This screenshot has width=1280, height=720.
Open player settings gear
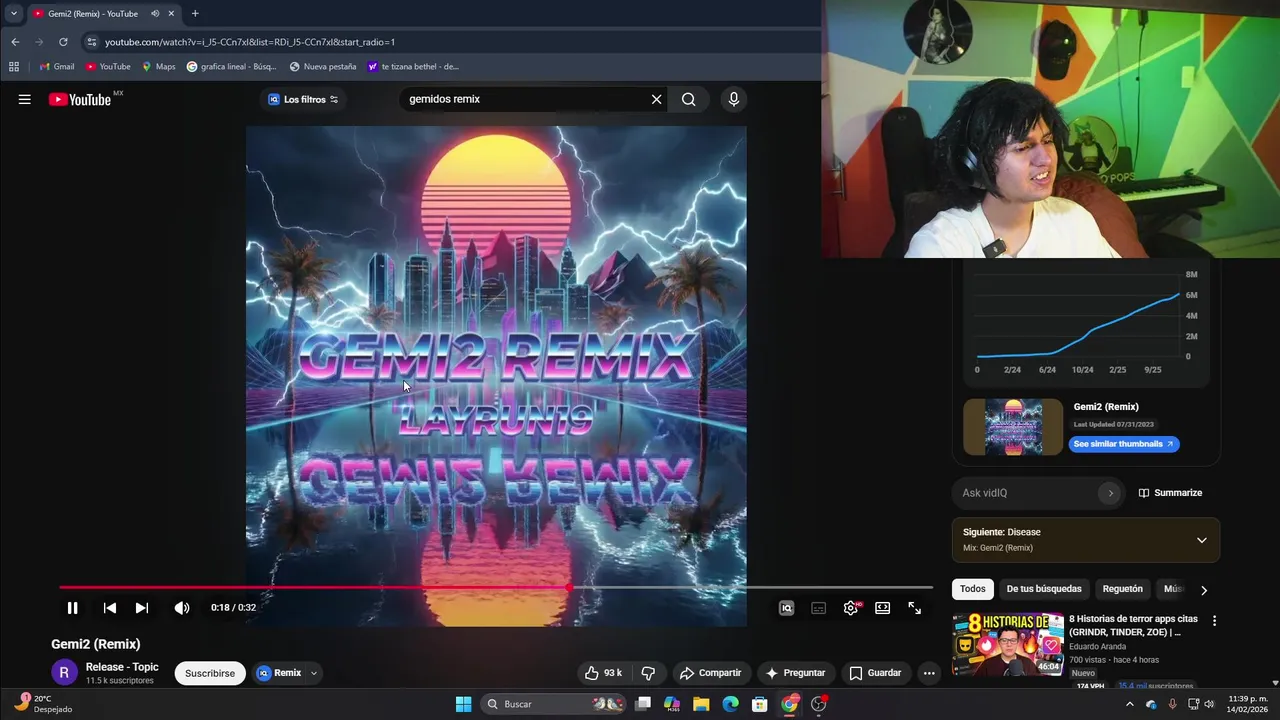(x=851, y=607)
